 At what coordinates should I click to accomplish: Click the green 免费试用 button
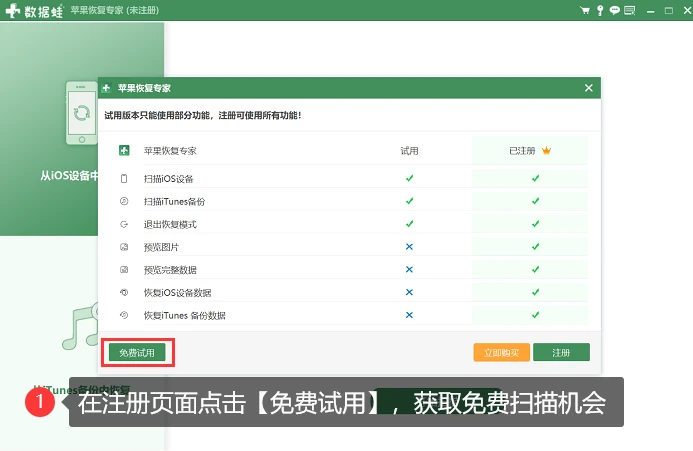(x=137, y=352)
